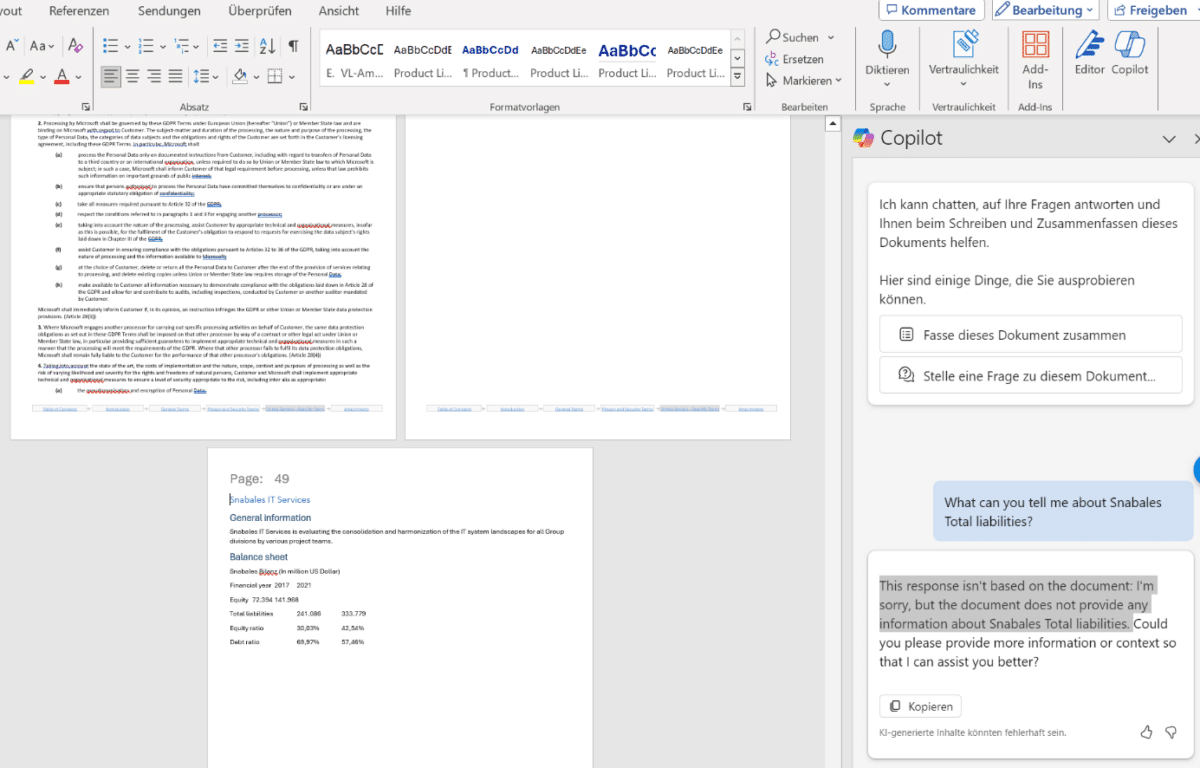Click the "Snabales IT Services" heading

click(270, 500)
